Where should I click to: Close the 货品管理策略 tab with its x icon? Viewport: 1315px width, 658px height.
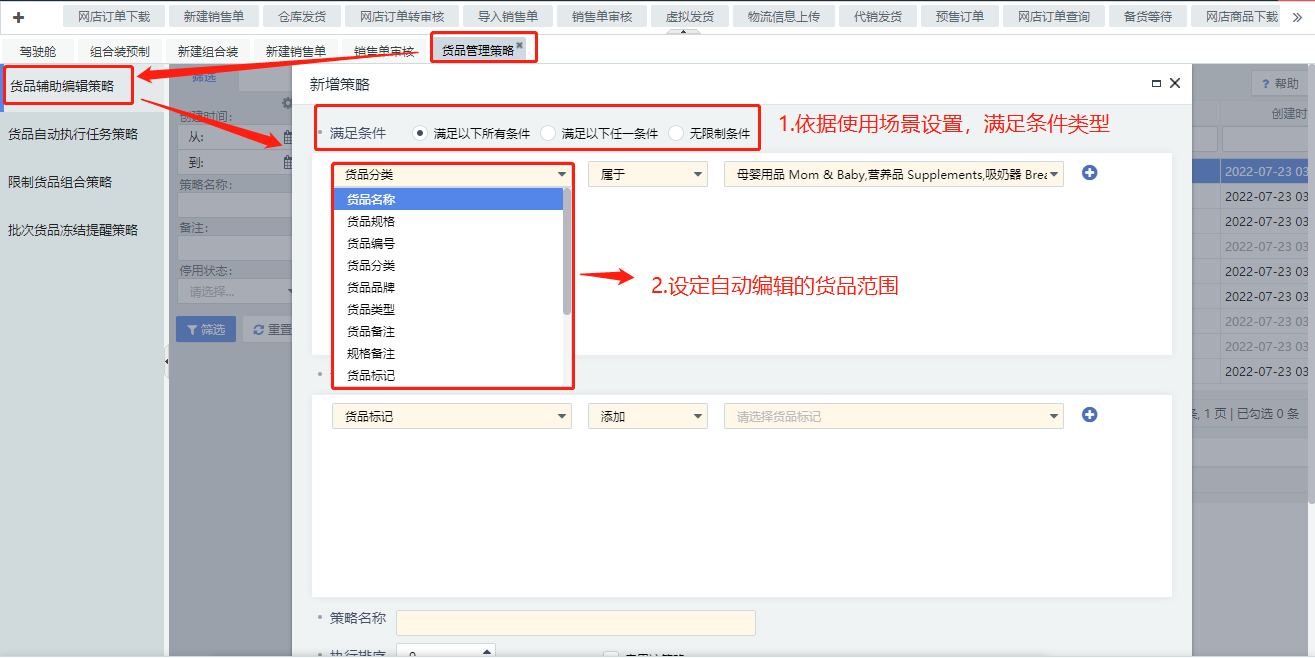[519, 46]
